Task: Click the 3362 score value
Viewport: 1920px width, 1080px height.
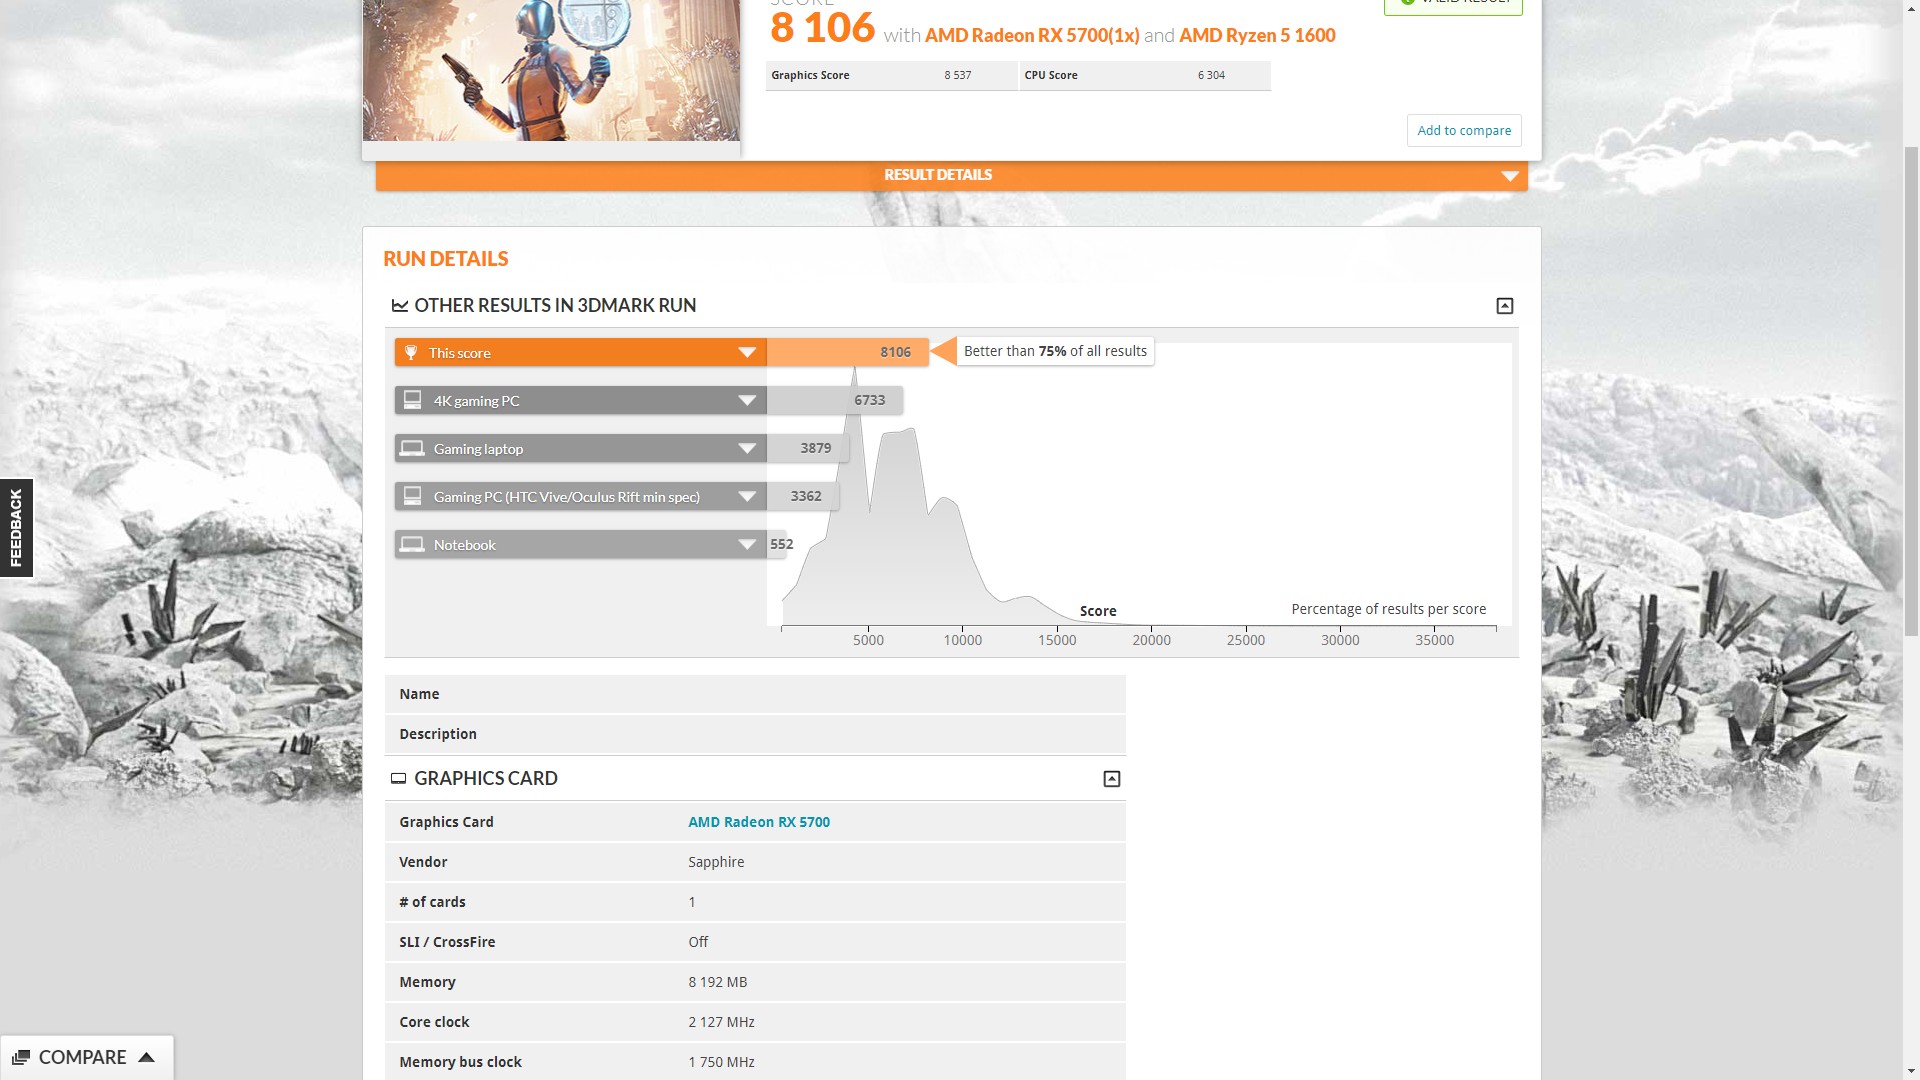Action: pos(806,496)
